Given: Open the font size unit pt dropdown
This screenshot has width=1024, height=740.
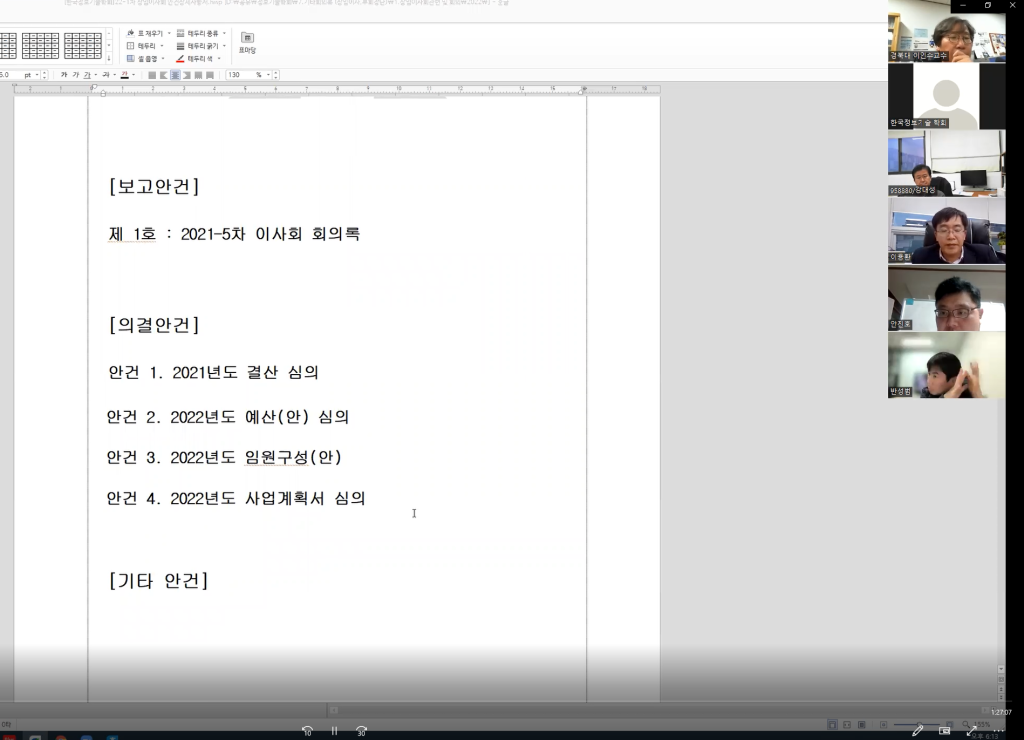Looking at the screenshot, I should coord(37,75).
